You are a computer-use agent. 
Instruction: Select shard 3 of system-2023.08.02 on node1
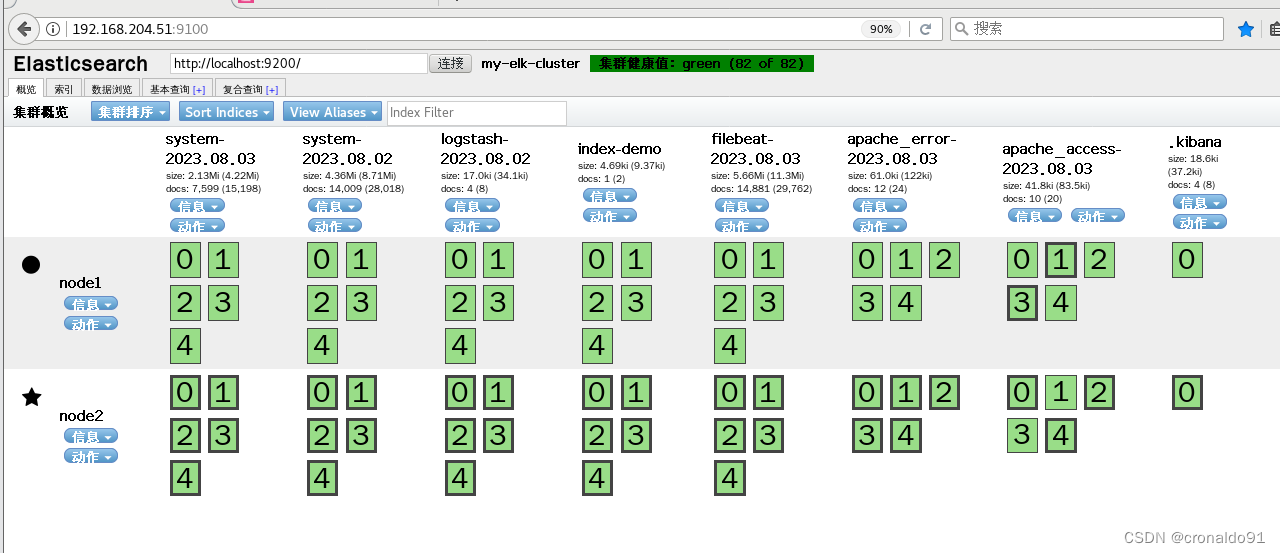361,303
